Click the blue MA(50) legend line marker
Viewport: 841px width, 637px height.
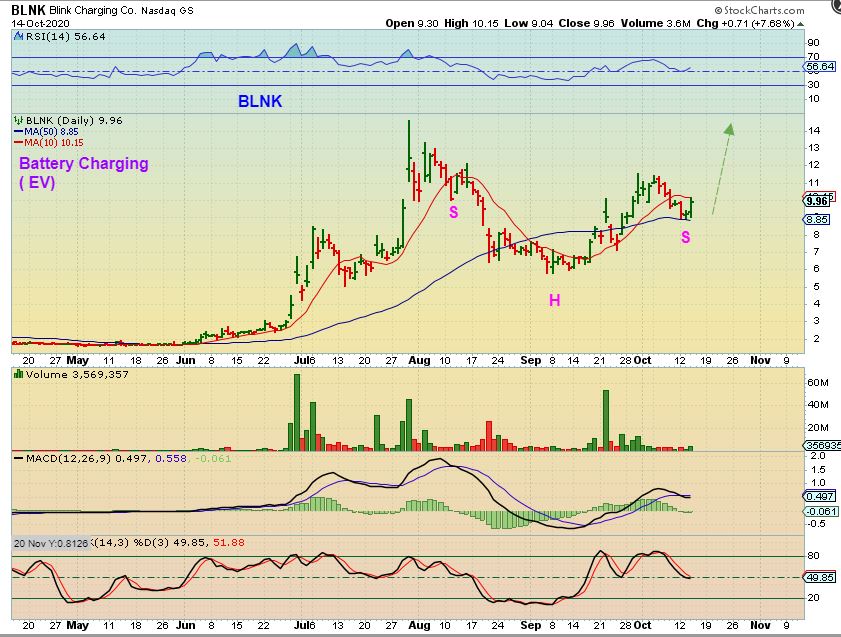coord(19,132)
